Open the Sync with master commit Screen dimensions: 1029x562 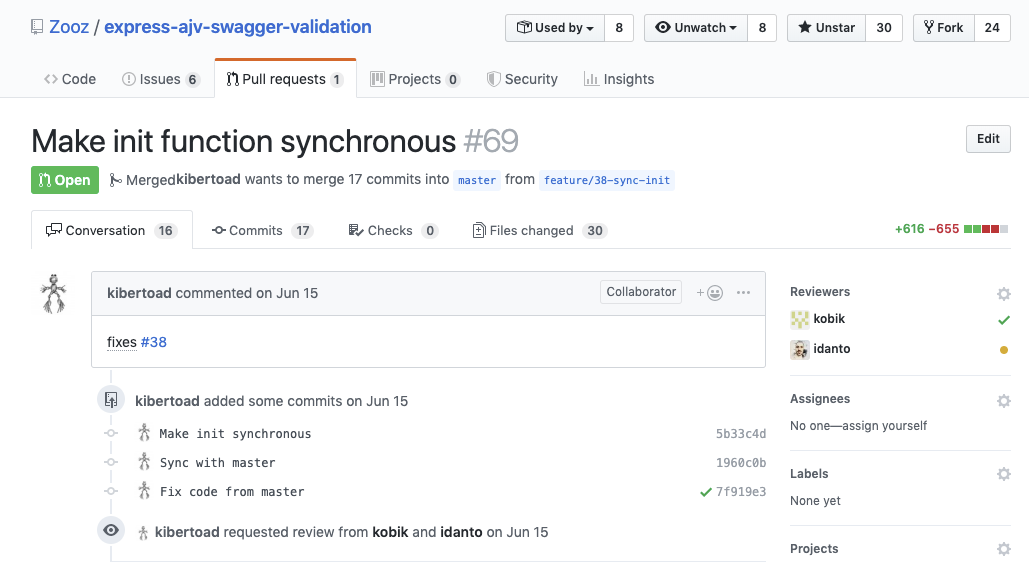click(x=217, y=462)
